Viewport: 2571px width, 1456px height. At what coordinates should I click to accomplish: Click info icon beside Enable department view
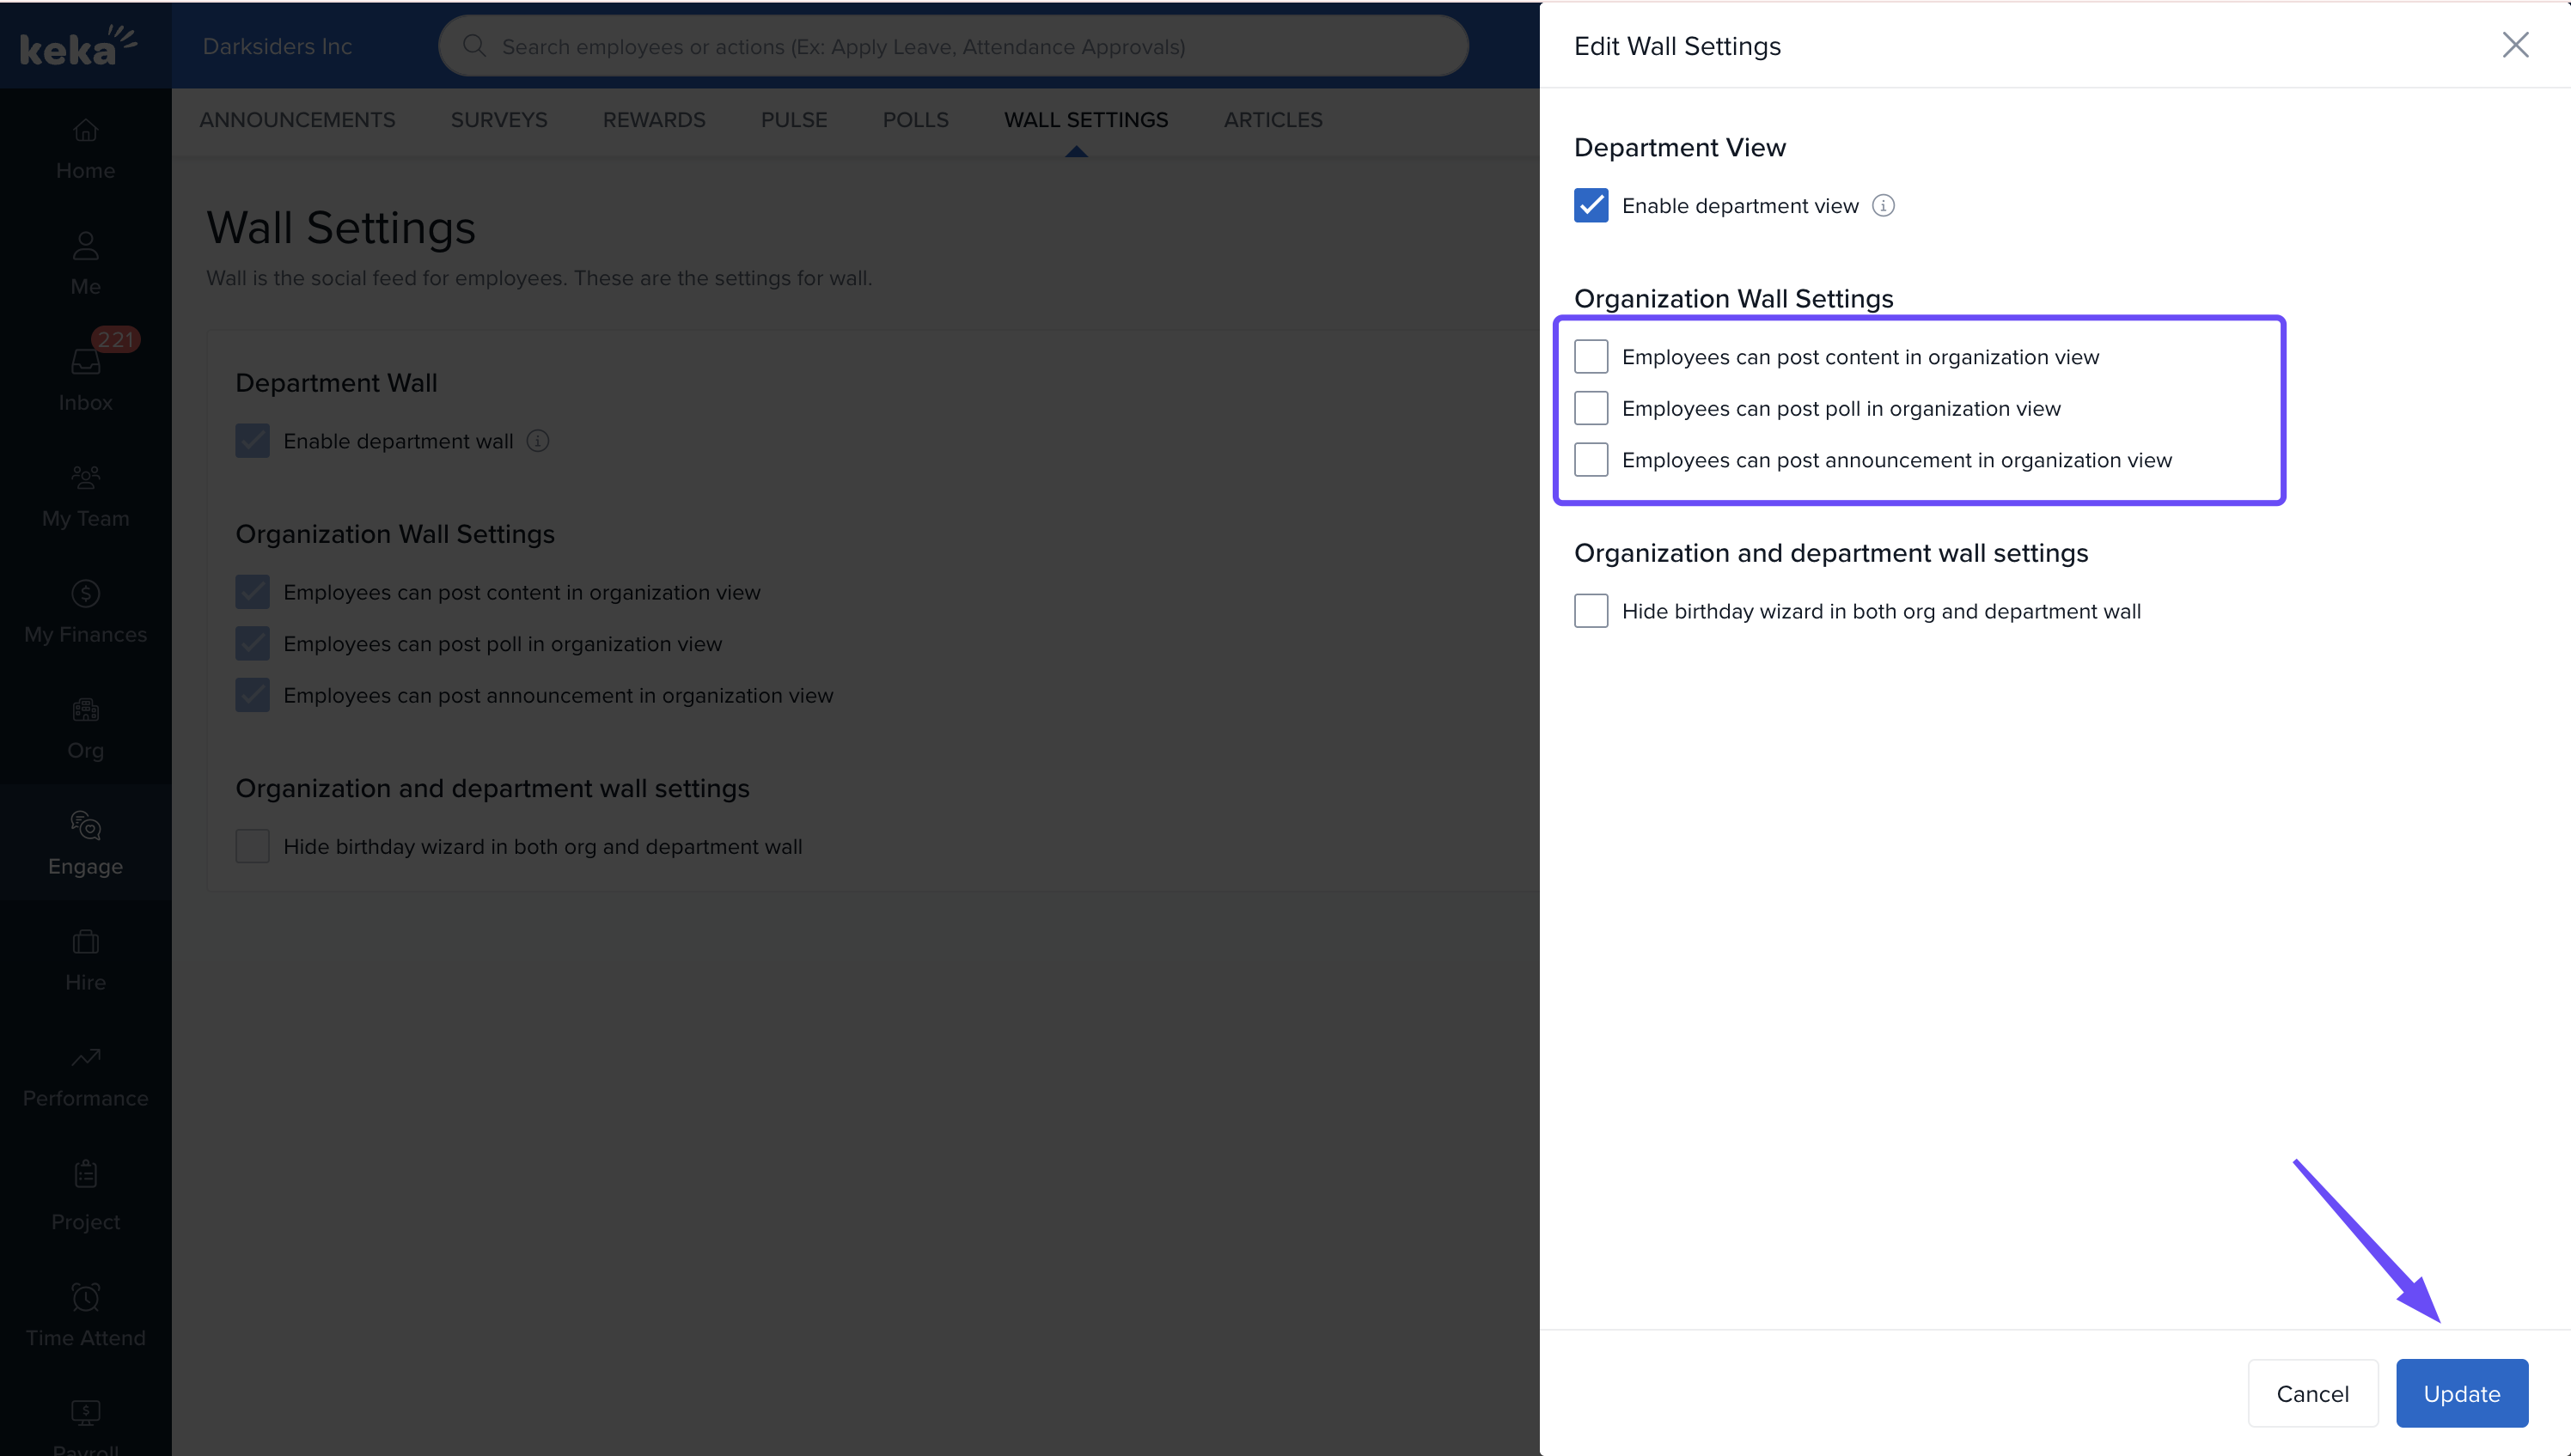pos(1883,206)
